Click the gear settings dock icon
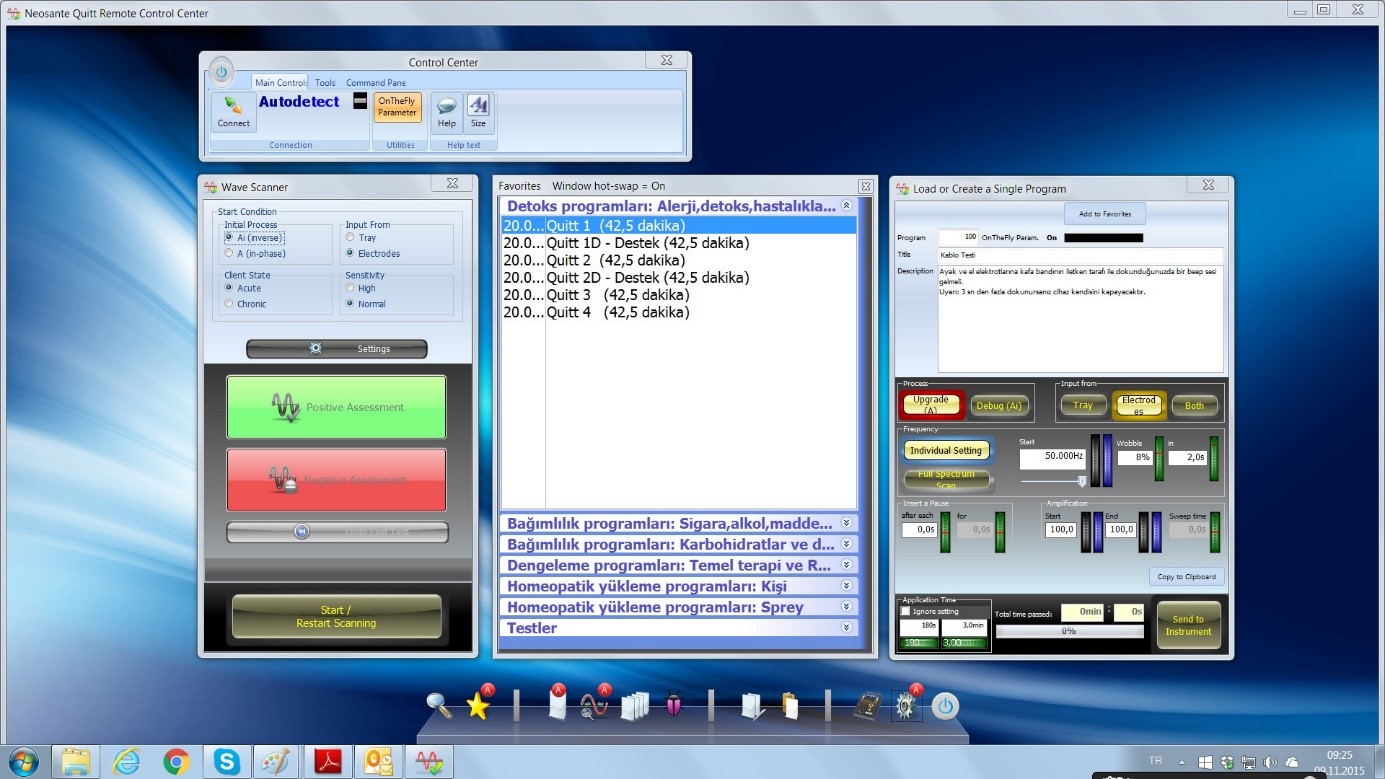The image size is (1385, 779). tap(905, 705)
